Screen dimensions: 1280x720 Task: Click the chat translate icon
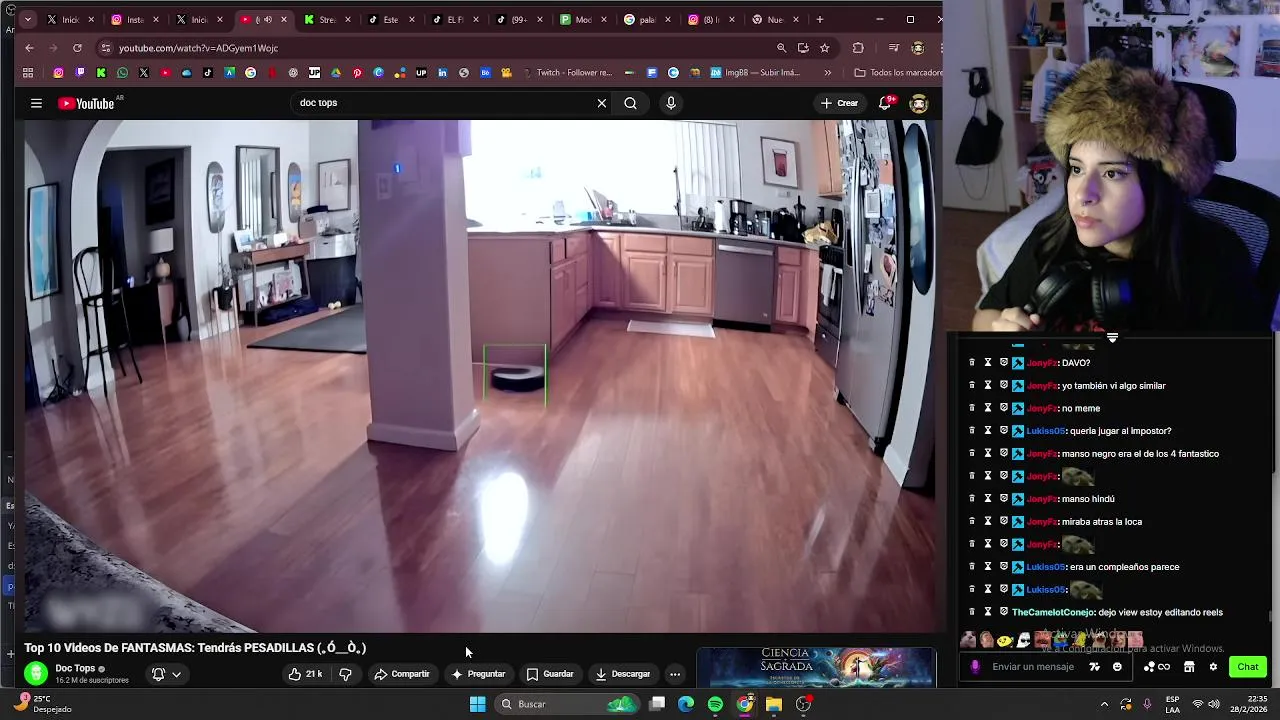(1094, 667)
